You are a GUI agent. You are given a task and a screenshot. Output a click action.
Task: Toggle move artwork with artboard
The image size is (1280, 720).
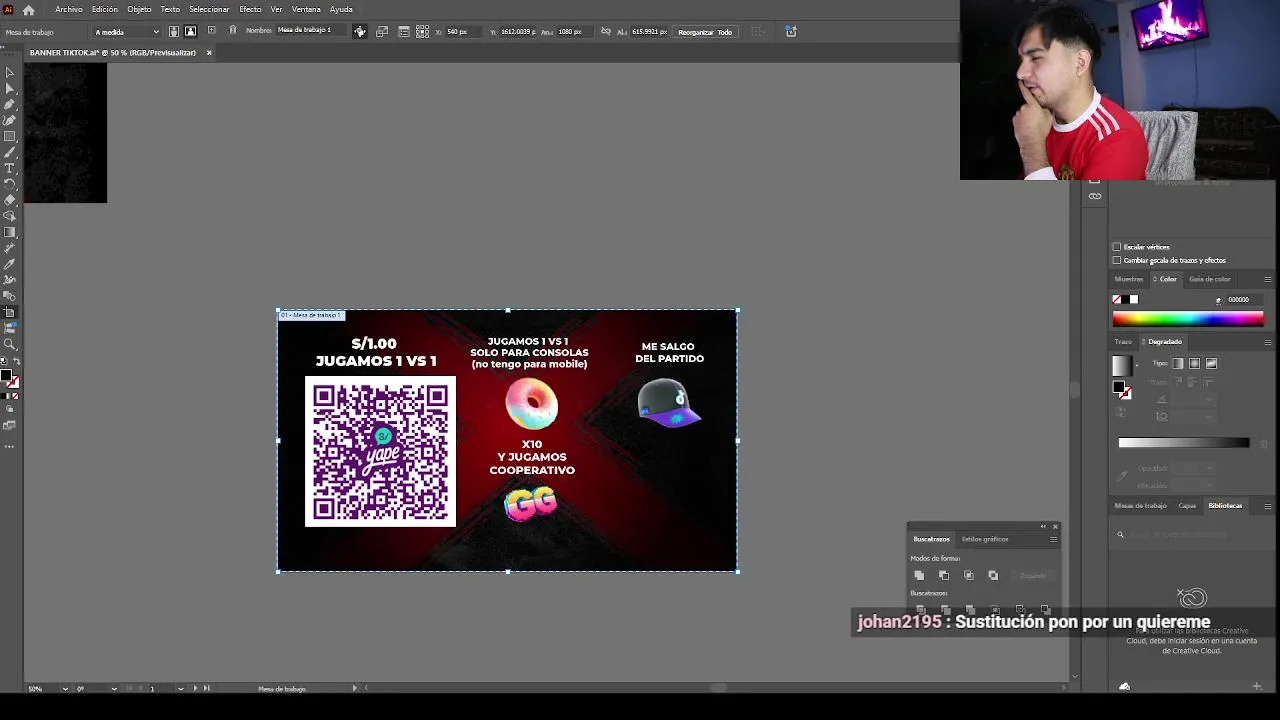click(360, 32)
